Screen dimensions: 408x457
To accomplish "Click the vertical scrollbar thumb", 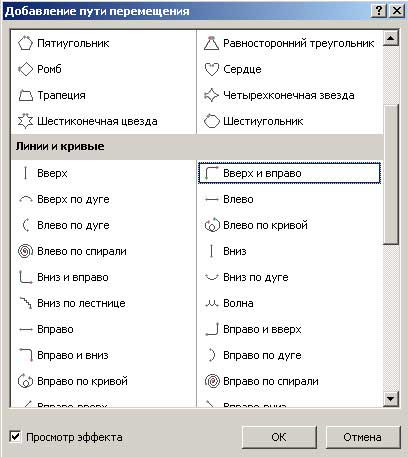I will point(391,175).
